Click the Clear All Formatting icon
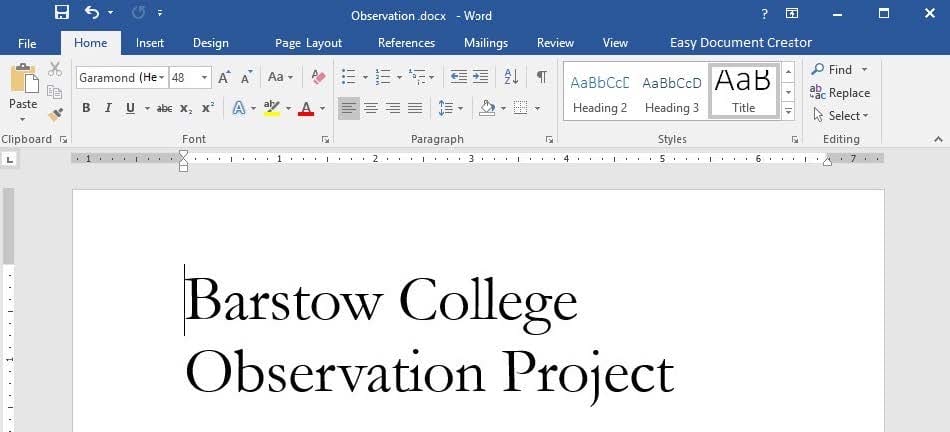Screen dimensions: 950x432 pos(318,77)
